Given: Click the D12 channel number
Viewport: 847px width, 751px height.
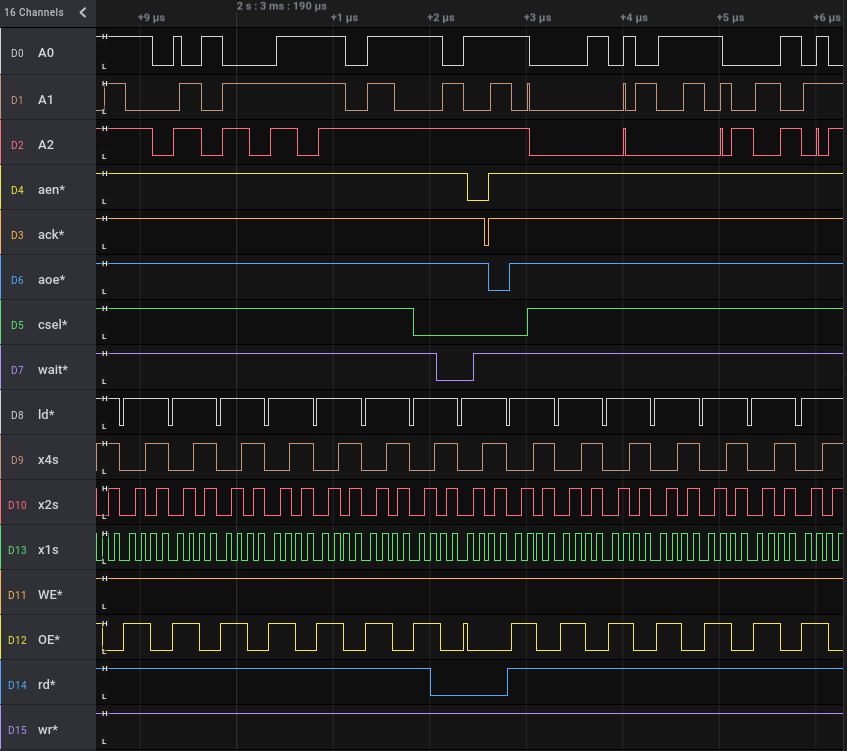Looking at the screenshot, I should 17,640.
